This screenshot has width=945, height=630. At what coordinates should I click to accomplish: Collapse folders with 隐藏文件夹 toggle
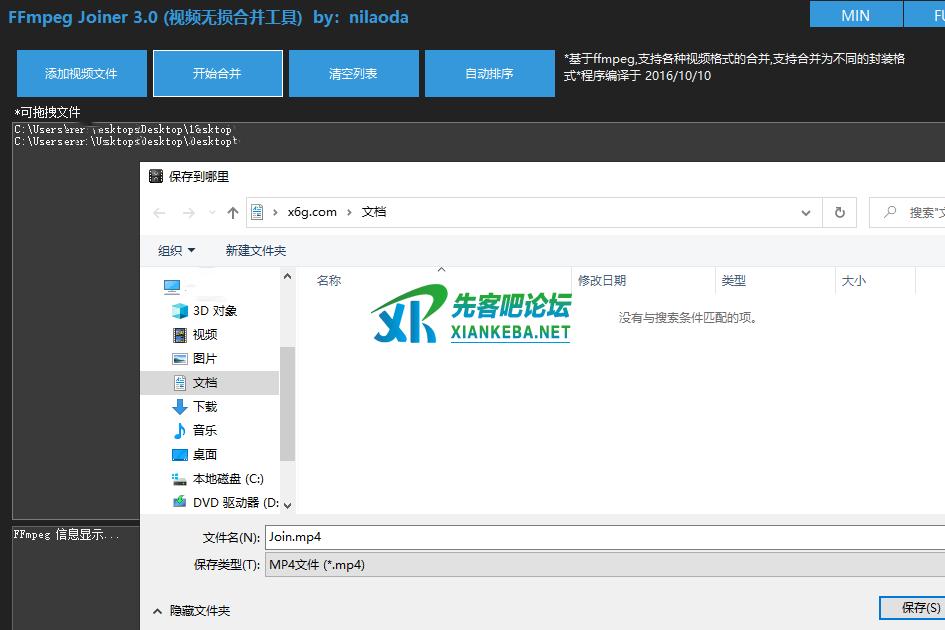(192, 610)
